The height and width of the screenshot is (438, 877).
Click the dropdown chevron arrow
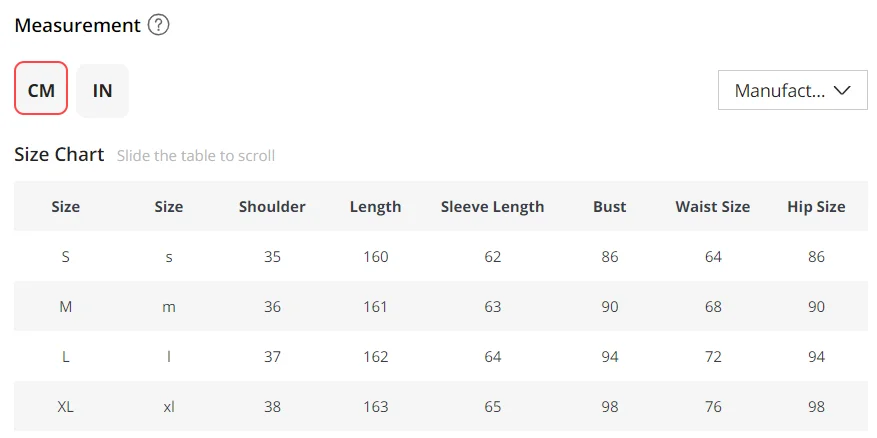coord(842,90)
